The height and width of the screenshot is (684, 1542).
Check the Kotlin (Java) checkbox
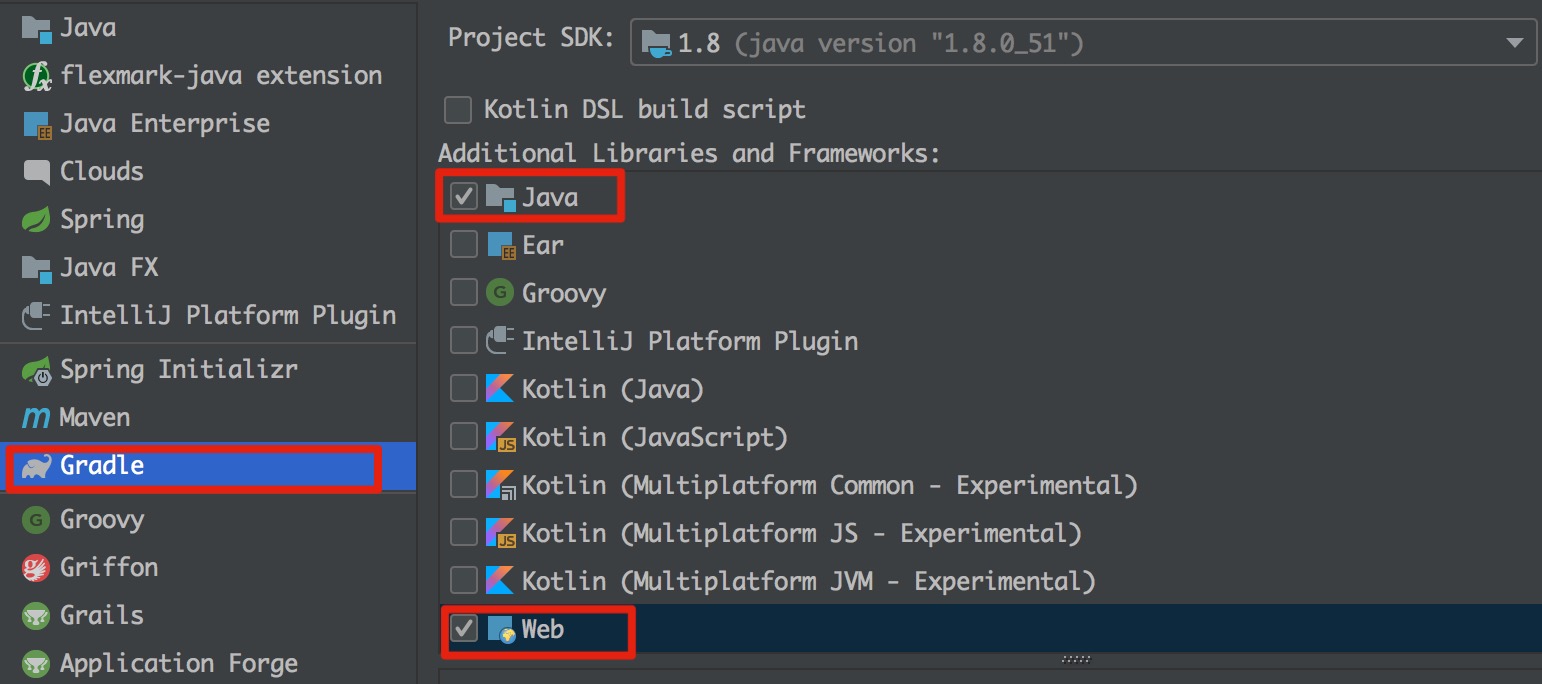[464, 389]
